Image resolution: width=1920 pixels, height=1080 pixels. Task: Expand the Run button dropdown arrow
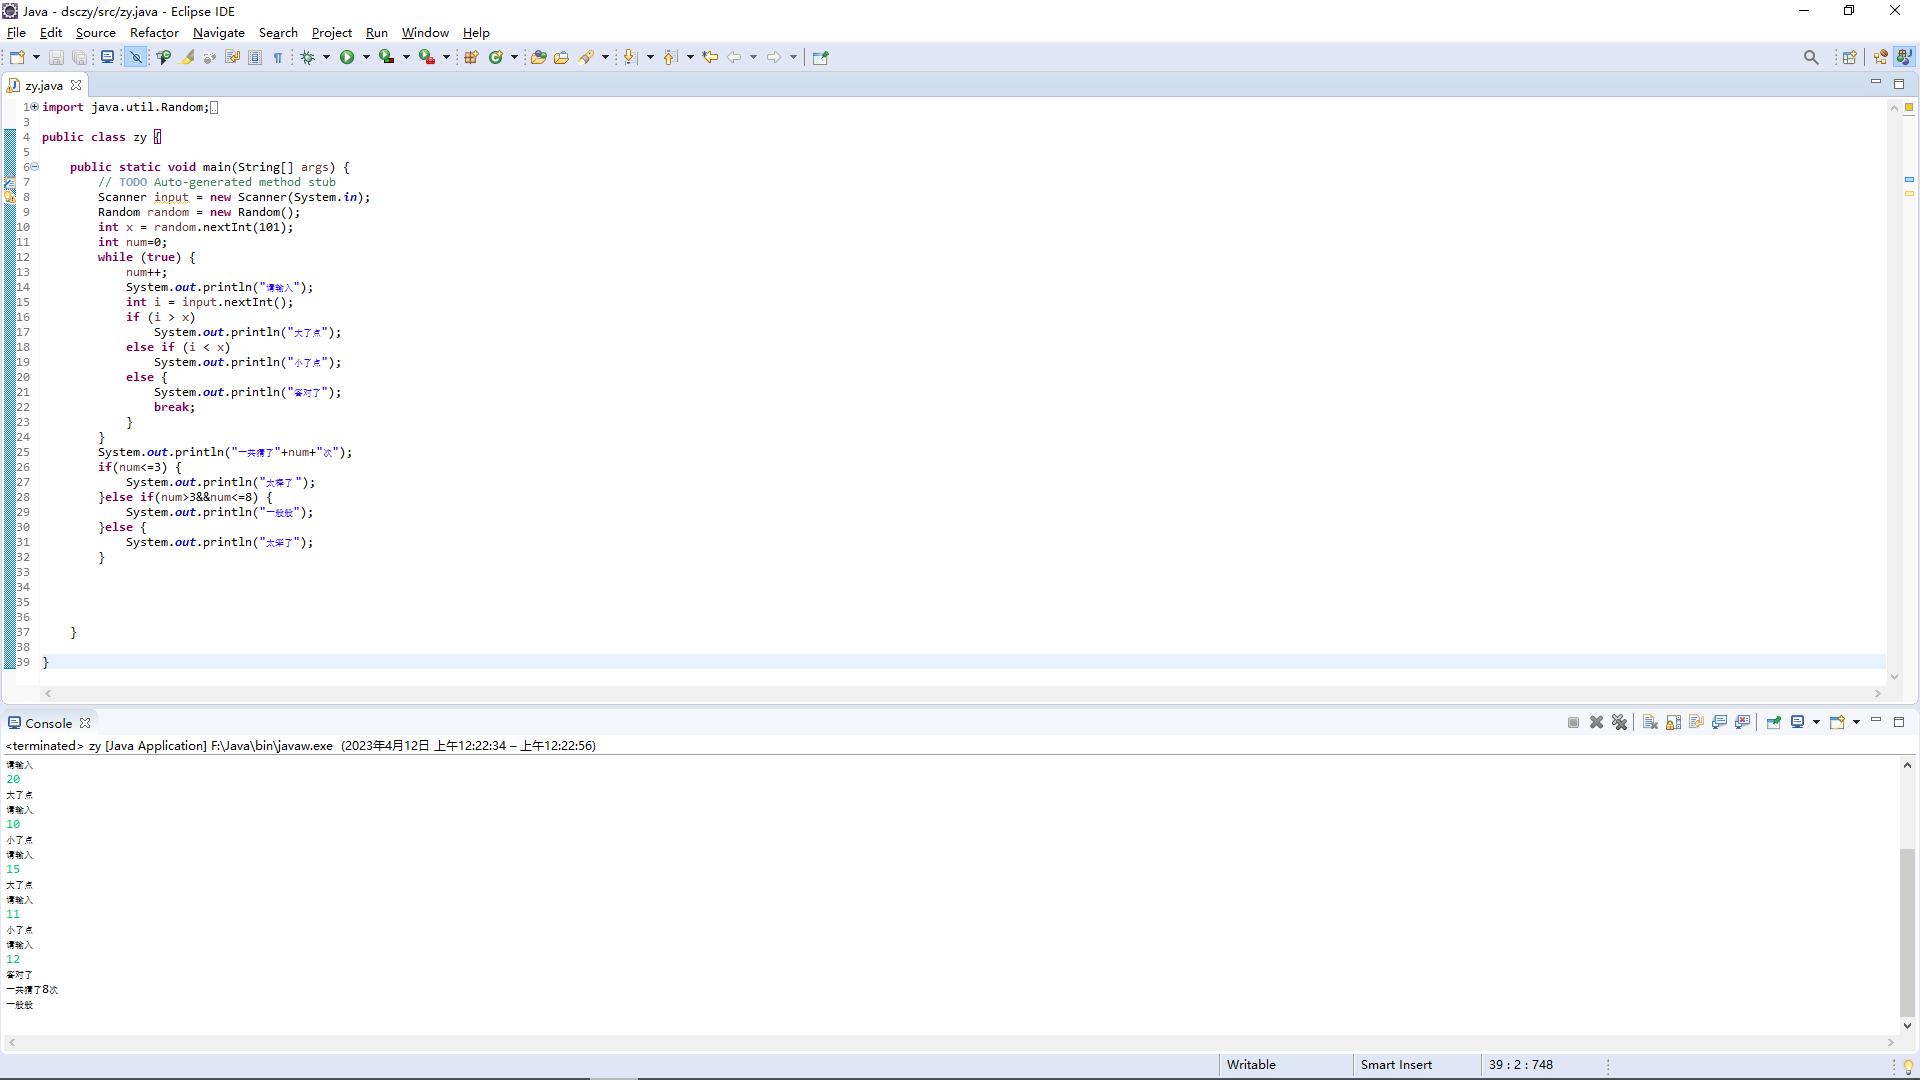[366, 57]
